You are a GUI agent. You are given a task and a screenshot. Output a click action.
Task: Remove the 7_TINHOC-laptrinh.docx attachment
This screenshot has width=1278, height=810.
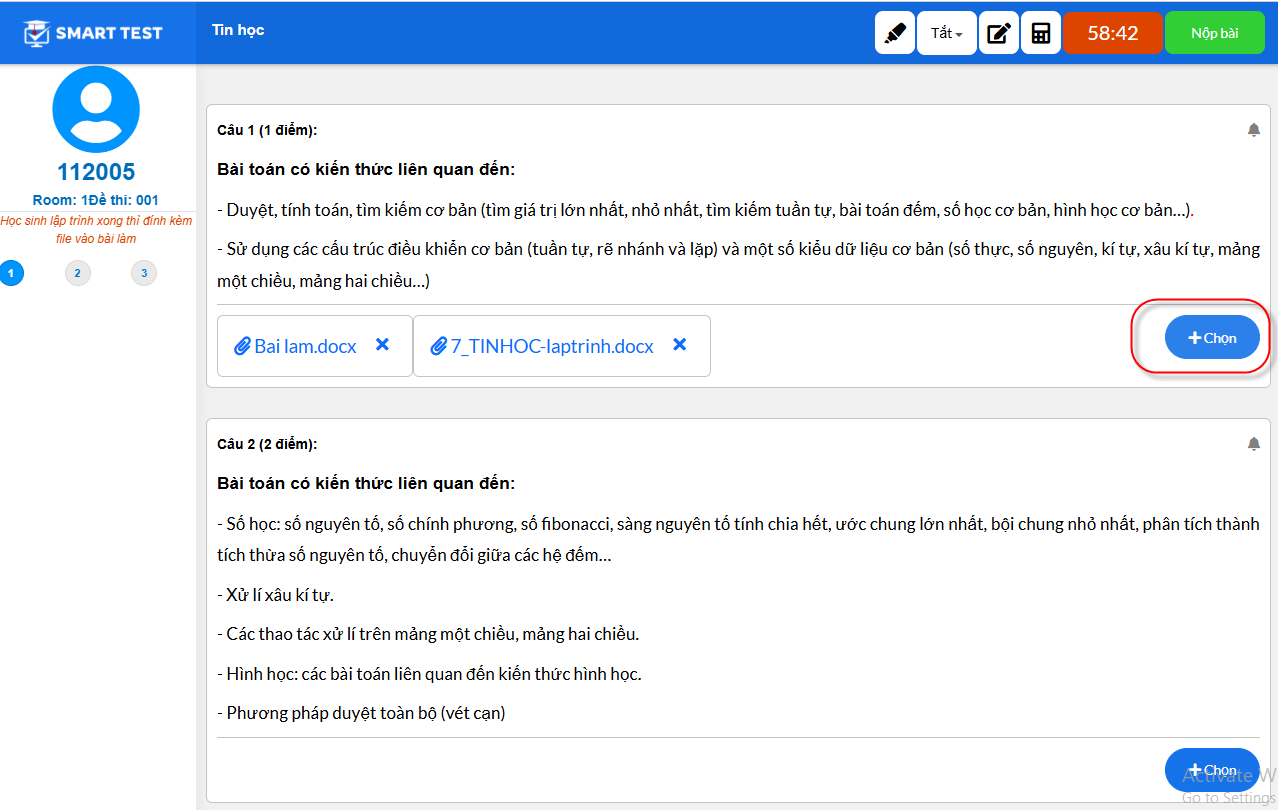(x=680, y=344)
